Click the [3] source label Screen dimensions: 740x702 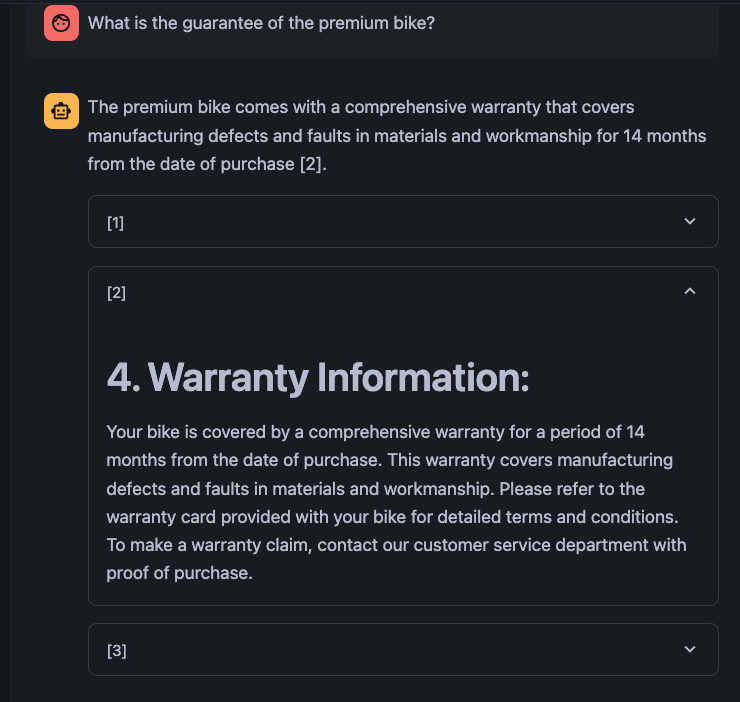click(117, 651)
